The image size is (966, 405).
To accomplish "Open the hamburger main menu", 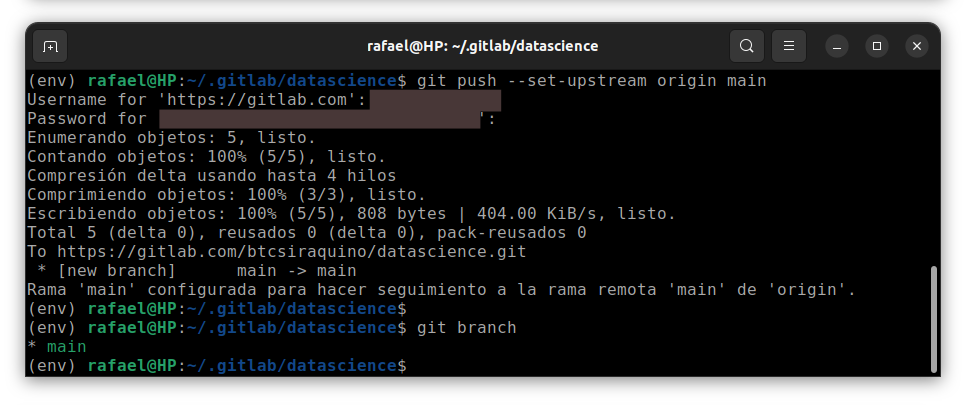I will [789, 46].
